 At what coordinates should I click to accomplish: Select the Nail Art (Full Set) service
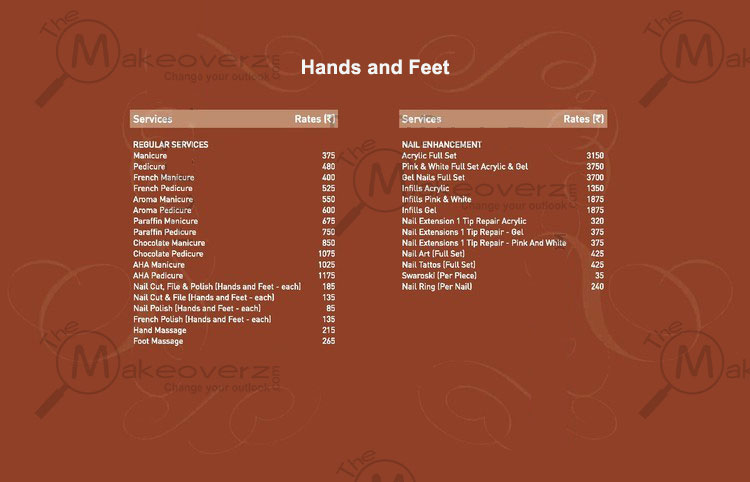[x=432, y=254]
